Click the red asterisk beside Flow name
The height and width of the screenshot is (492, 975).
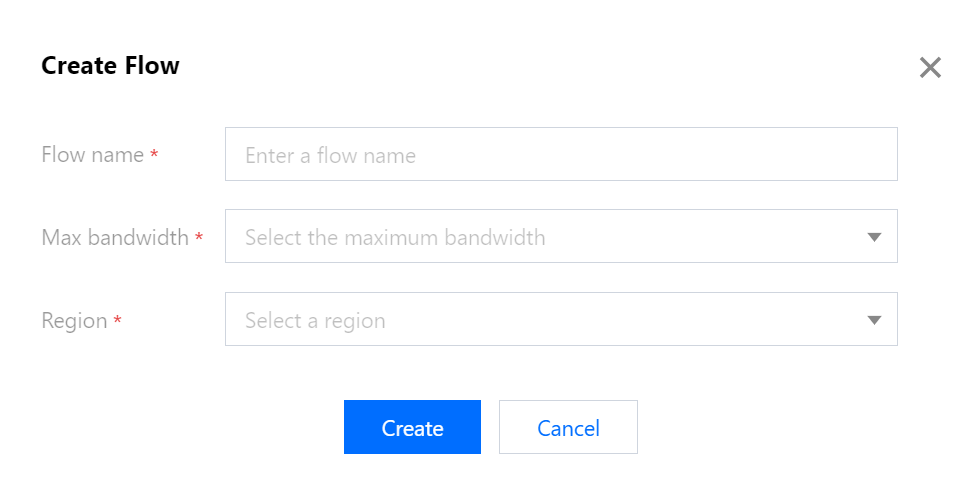tap(154, 156)
